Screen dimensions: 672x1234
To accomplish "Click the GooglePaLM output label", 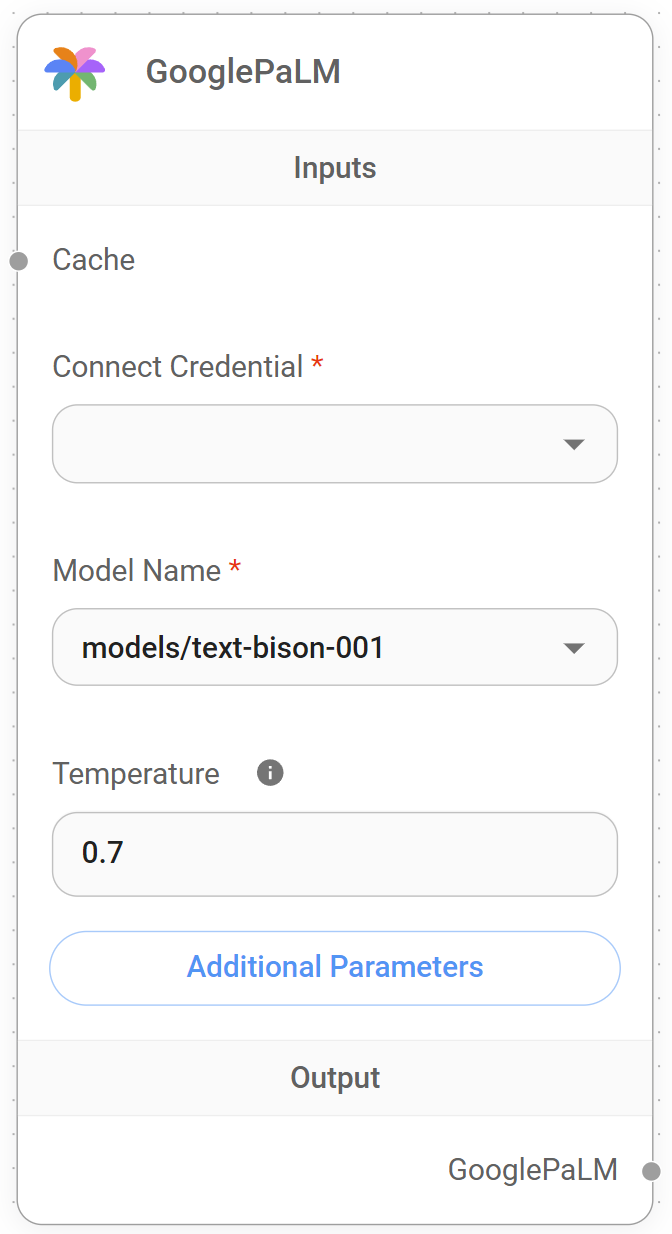I will pyautogui.click(x=532, y=1170).
